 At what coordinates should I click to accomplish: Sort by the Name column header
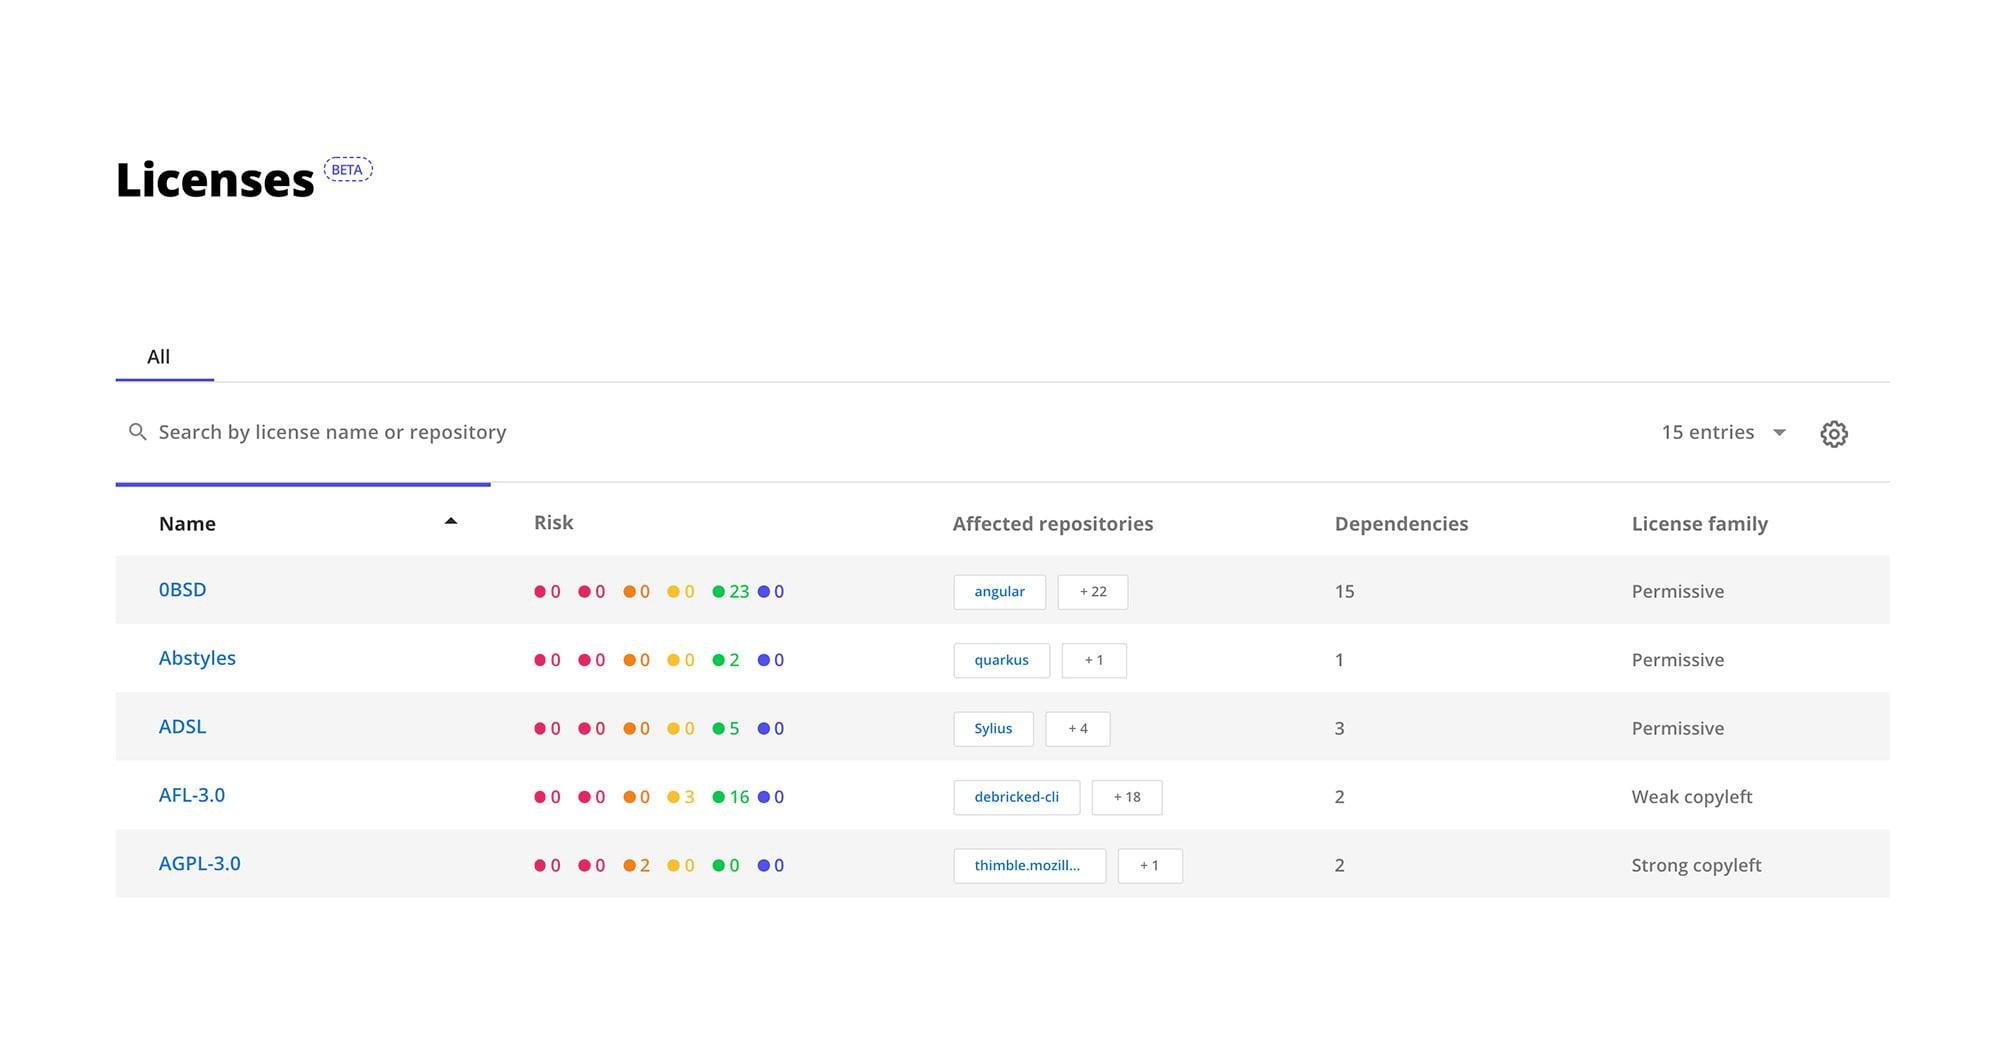(187, 524)
